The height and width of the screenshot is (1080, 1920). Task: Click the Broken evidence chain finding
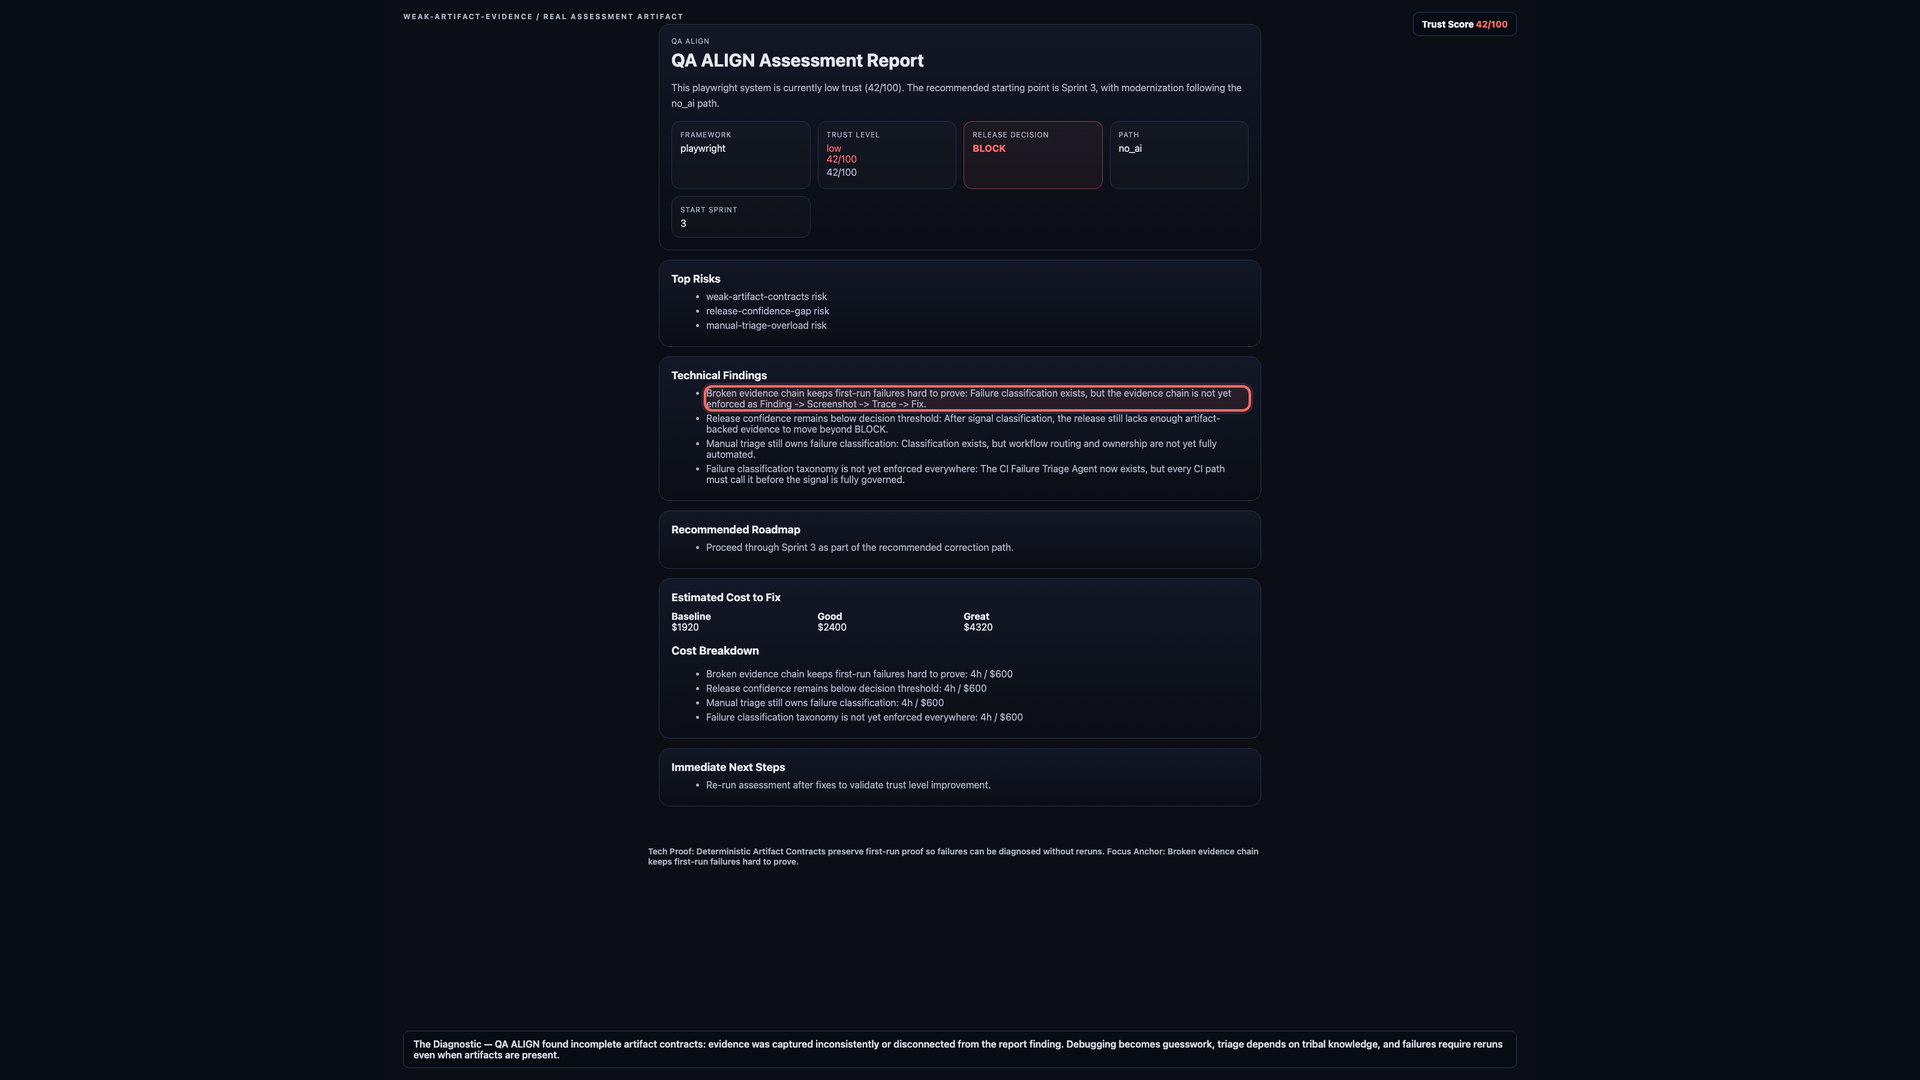click(x=977, y=399)
